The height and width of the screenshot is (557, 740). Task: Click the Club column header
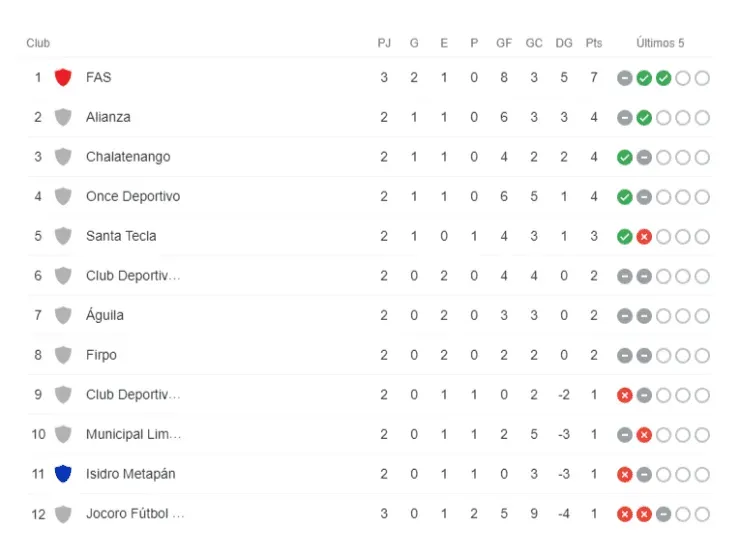point(38,43)
